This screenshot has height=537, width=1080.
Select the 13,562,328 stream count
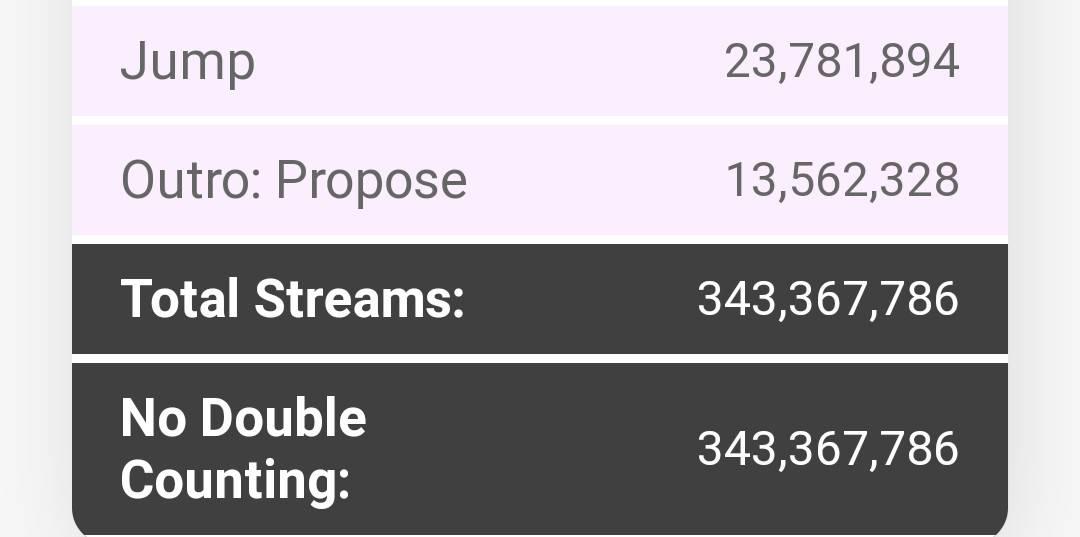pos(841,180)
